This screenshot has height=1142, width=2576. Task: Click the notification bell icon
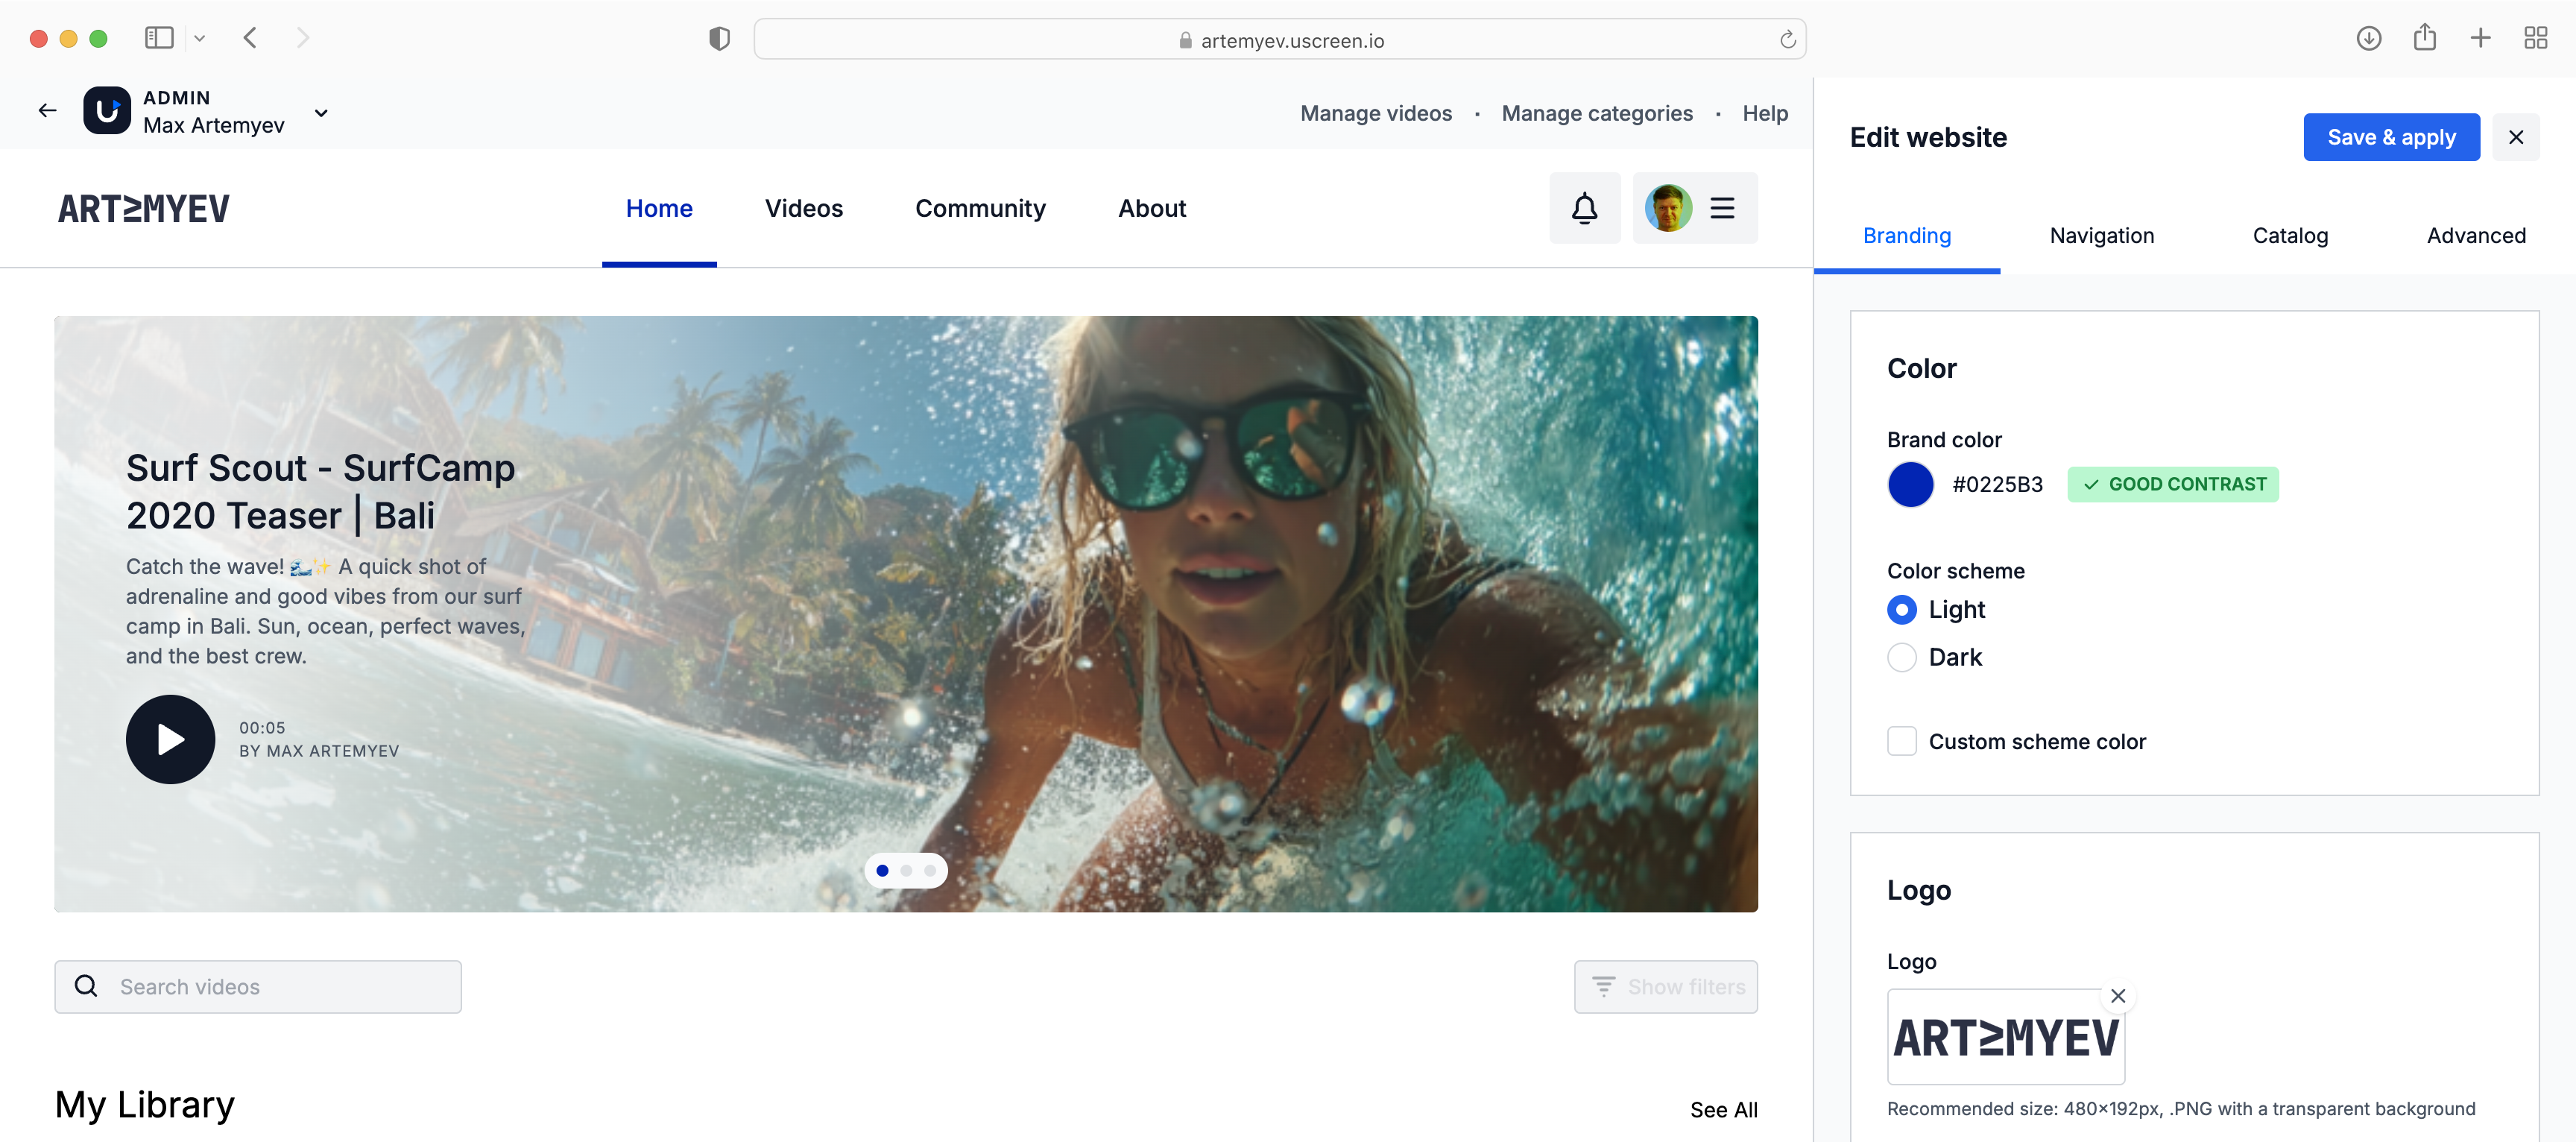pos(1584,208)
